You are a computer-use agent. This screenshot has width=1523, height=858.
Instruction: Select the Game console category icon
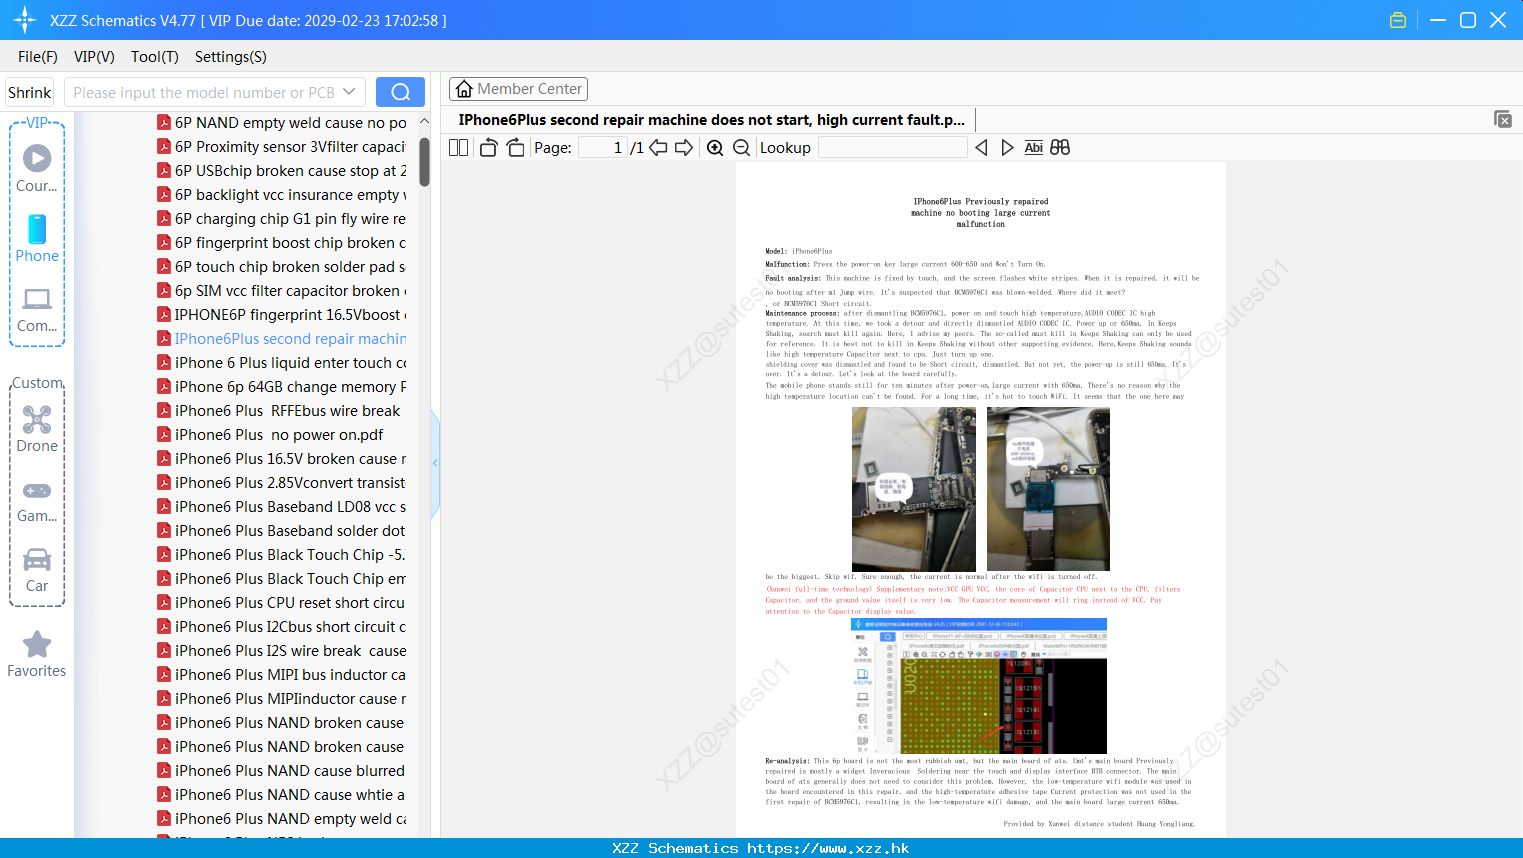pyautogui.click(x=37, y=500)
